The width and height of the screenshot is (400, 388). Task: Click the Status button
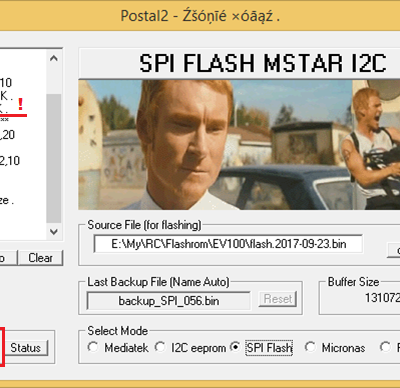coord(25,348)
